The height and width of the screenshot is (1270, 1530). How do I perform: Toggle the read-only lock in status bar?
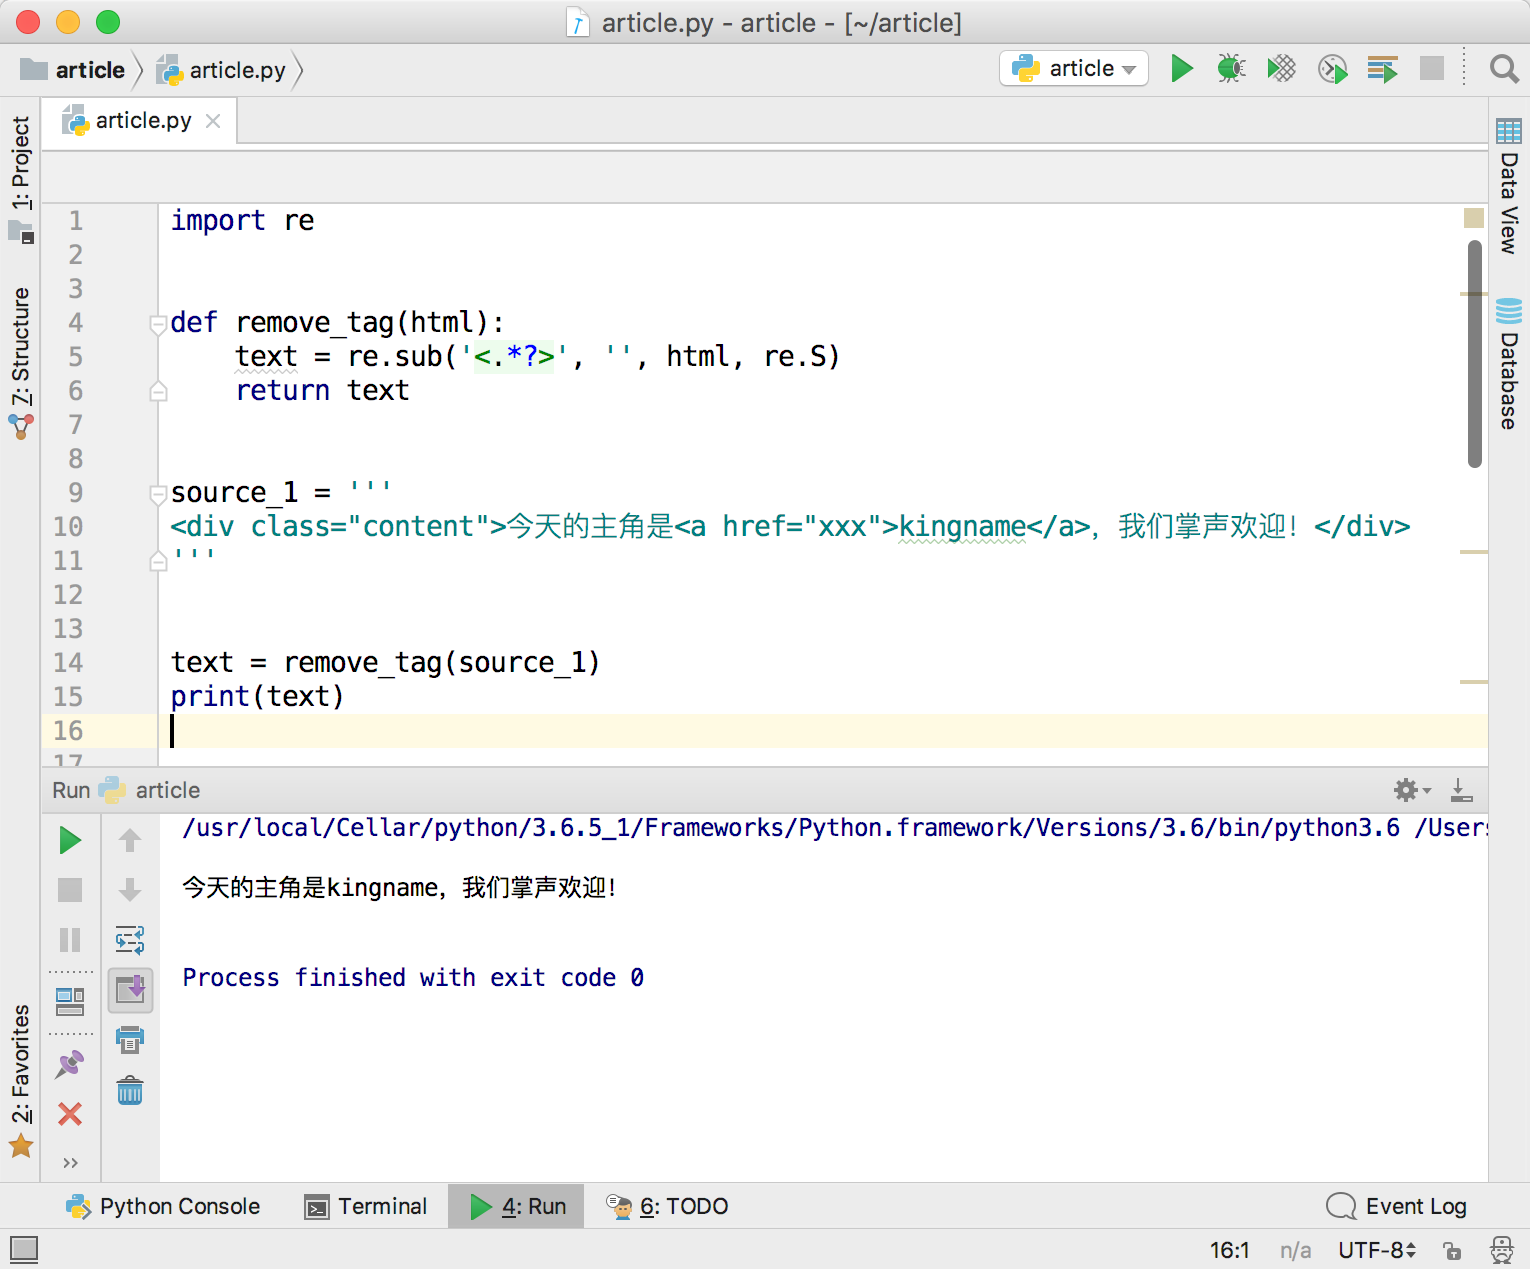tap(1452, 1250)
